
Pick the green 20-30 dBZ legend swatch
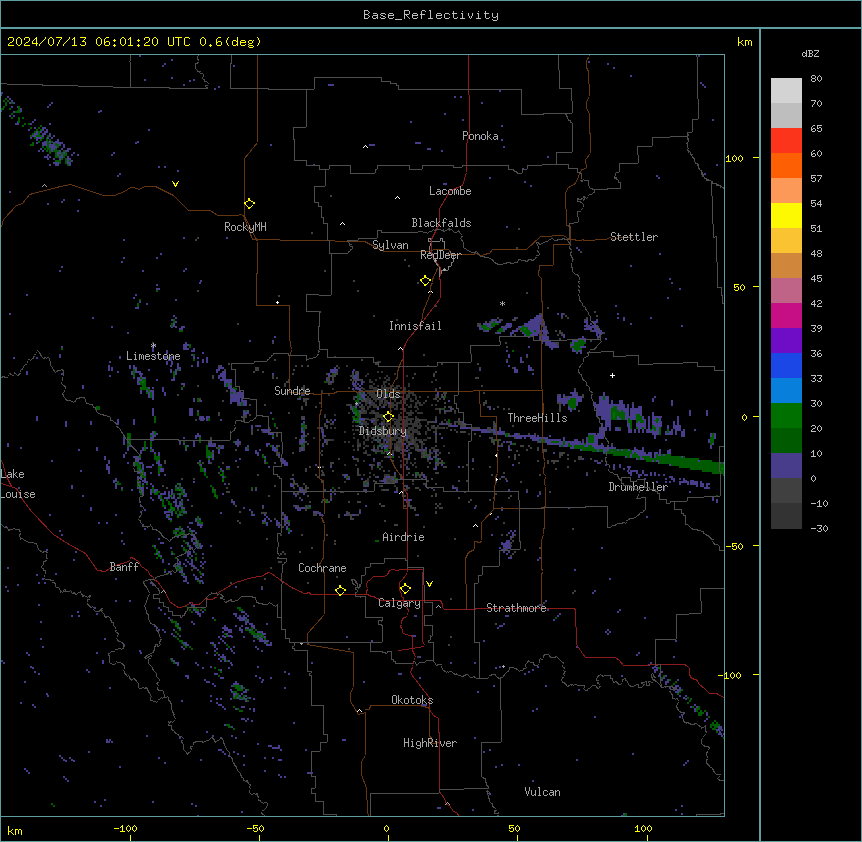(x=786, y=416)
